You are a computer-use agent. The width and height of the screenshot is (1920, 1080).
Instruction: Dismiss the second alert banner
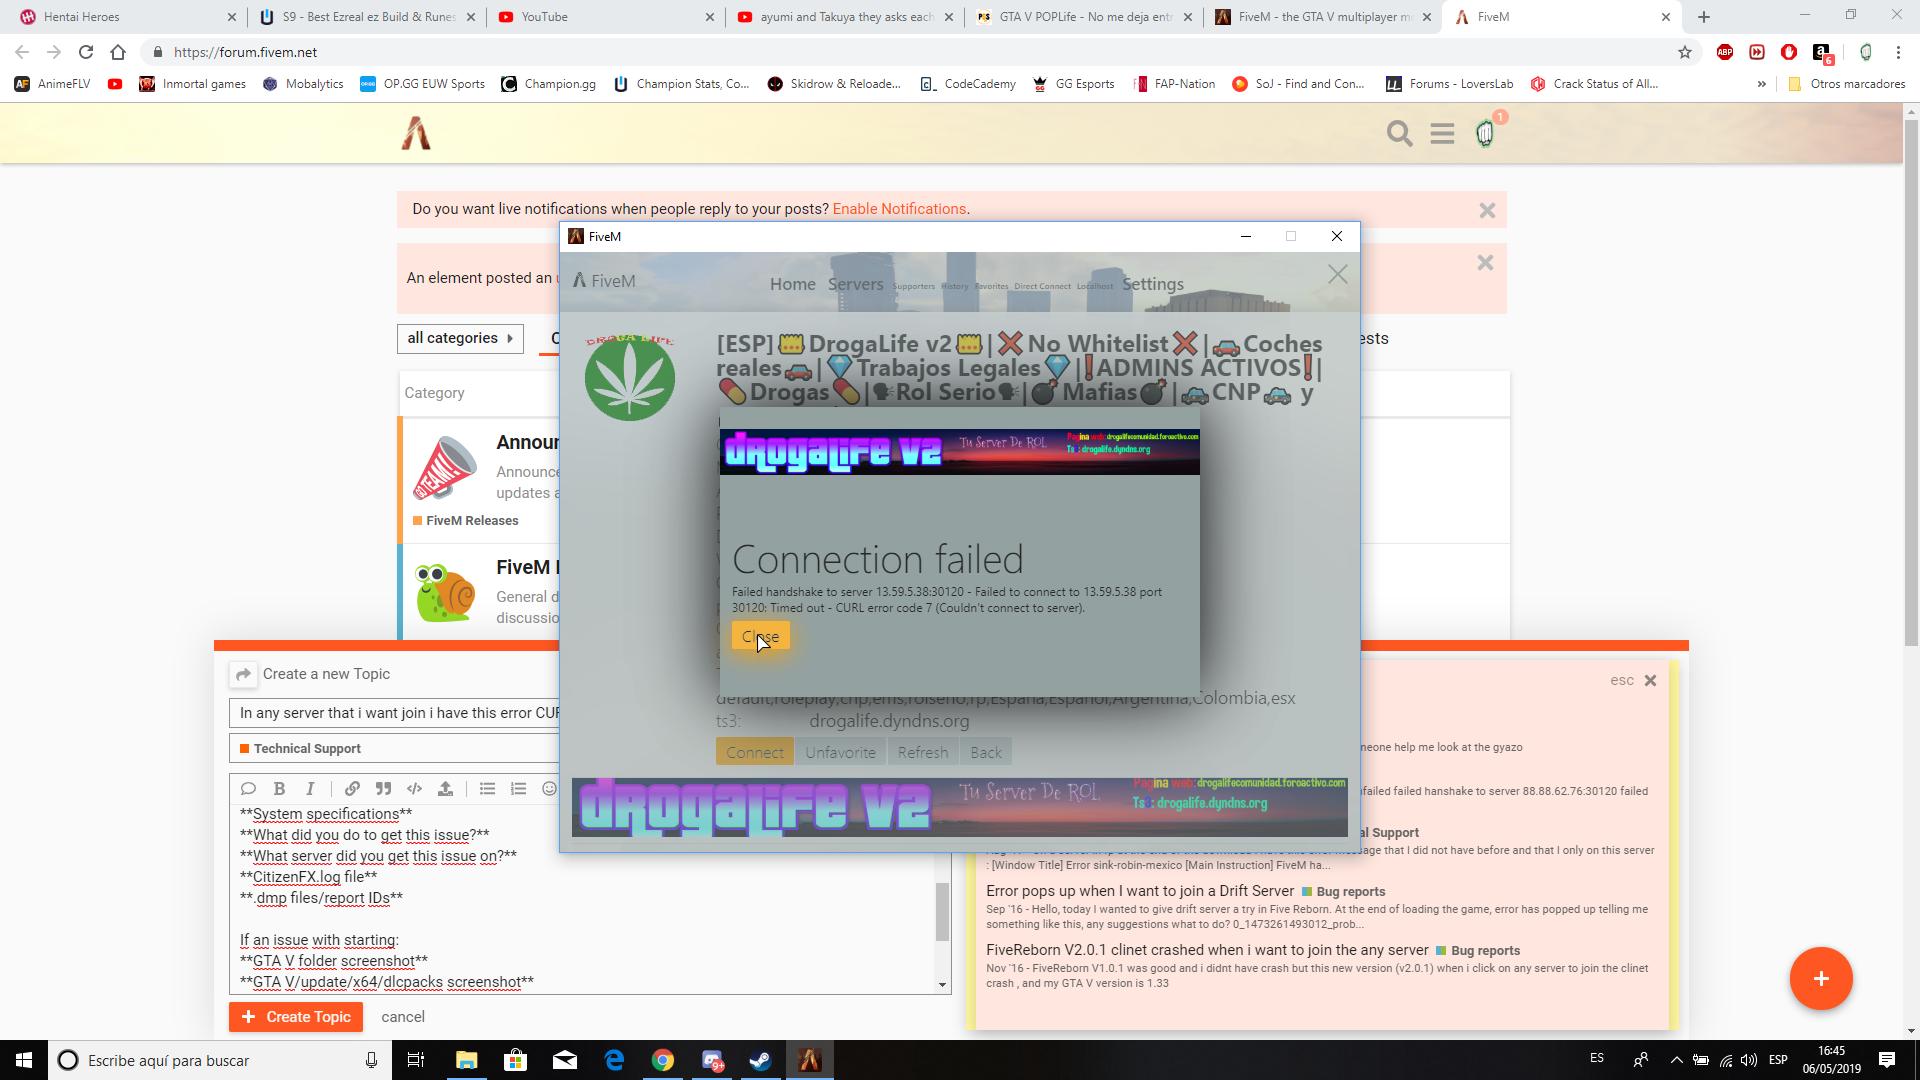[1485, 263]
